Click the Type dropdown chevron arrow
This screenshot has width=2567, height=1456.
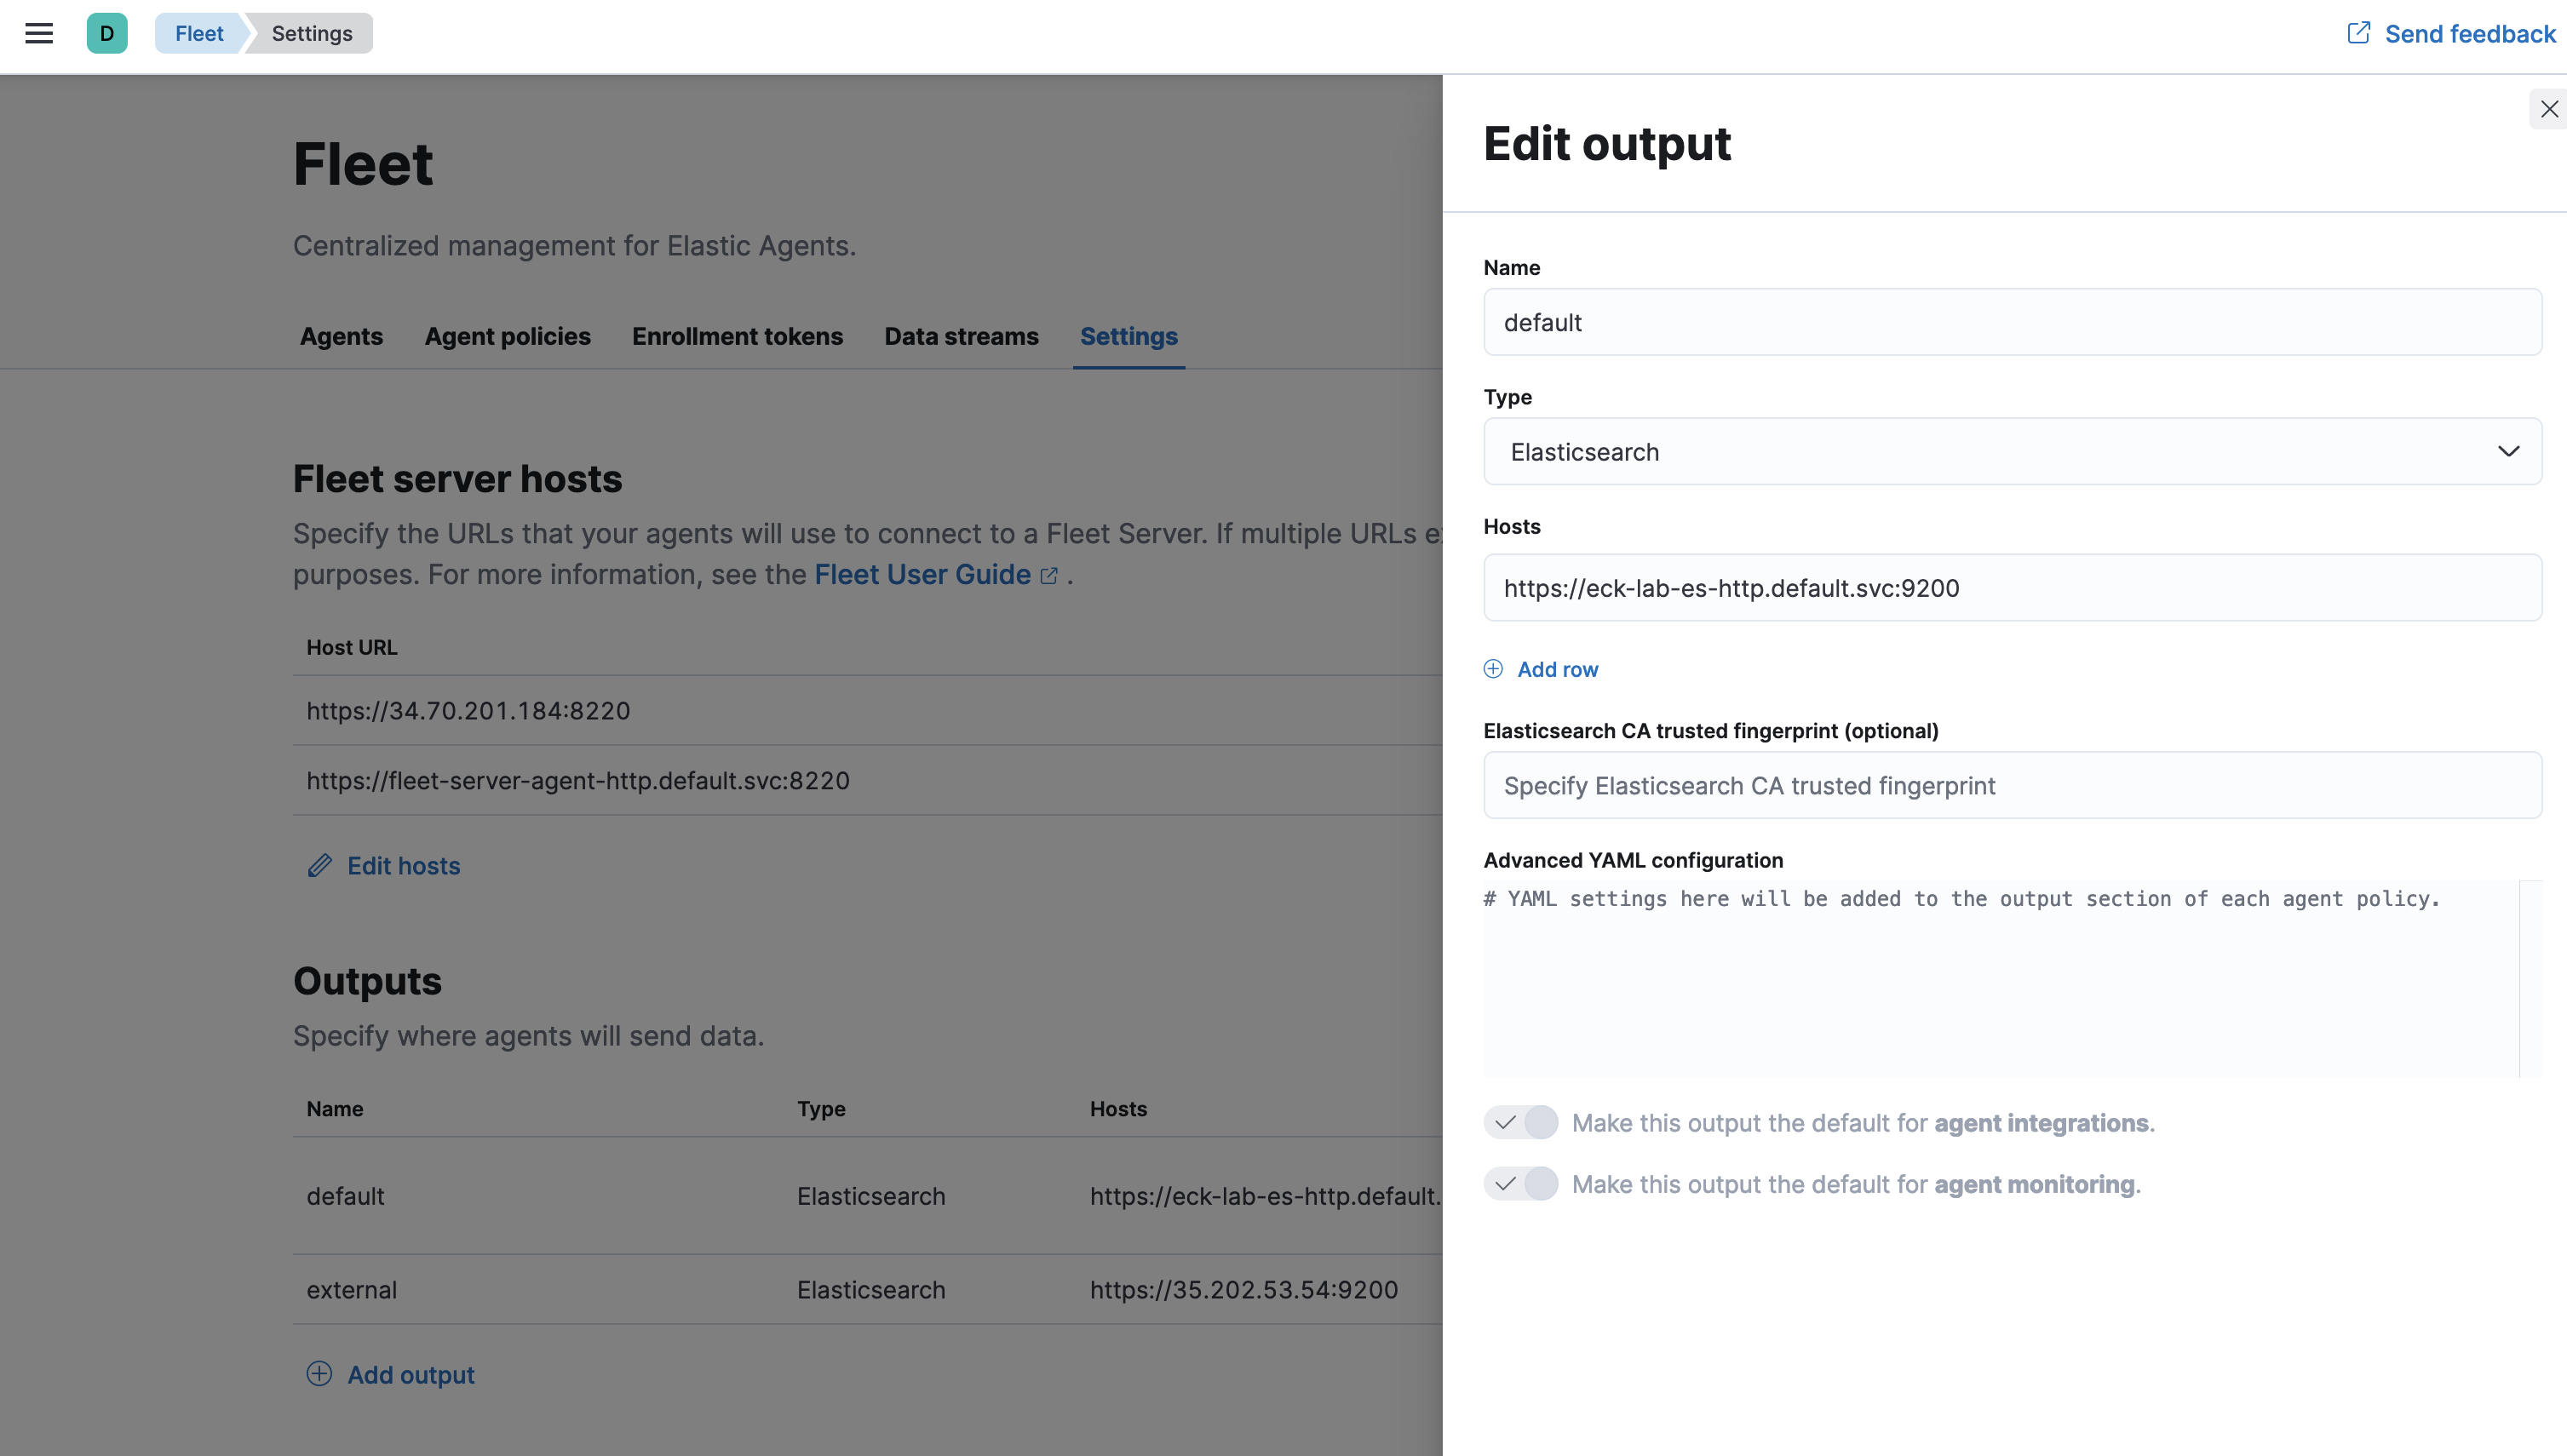coord(2508,452)
